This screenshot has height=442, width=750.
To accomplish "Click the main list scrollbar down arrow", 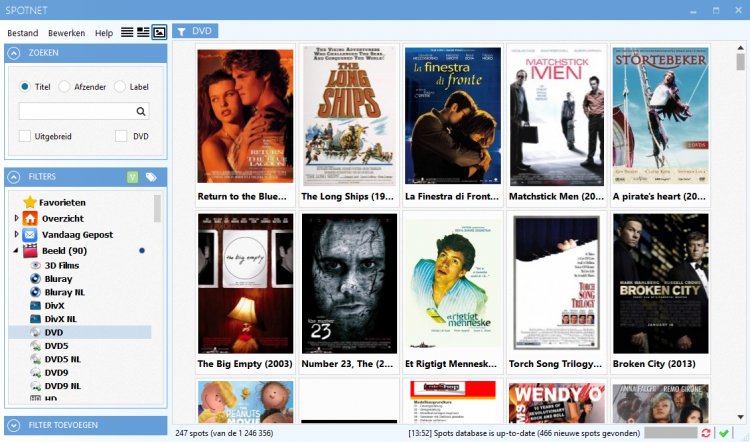I will pyautogui.click(x=740, y=417).
